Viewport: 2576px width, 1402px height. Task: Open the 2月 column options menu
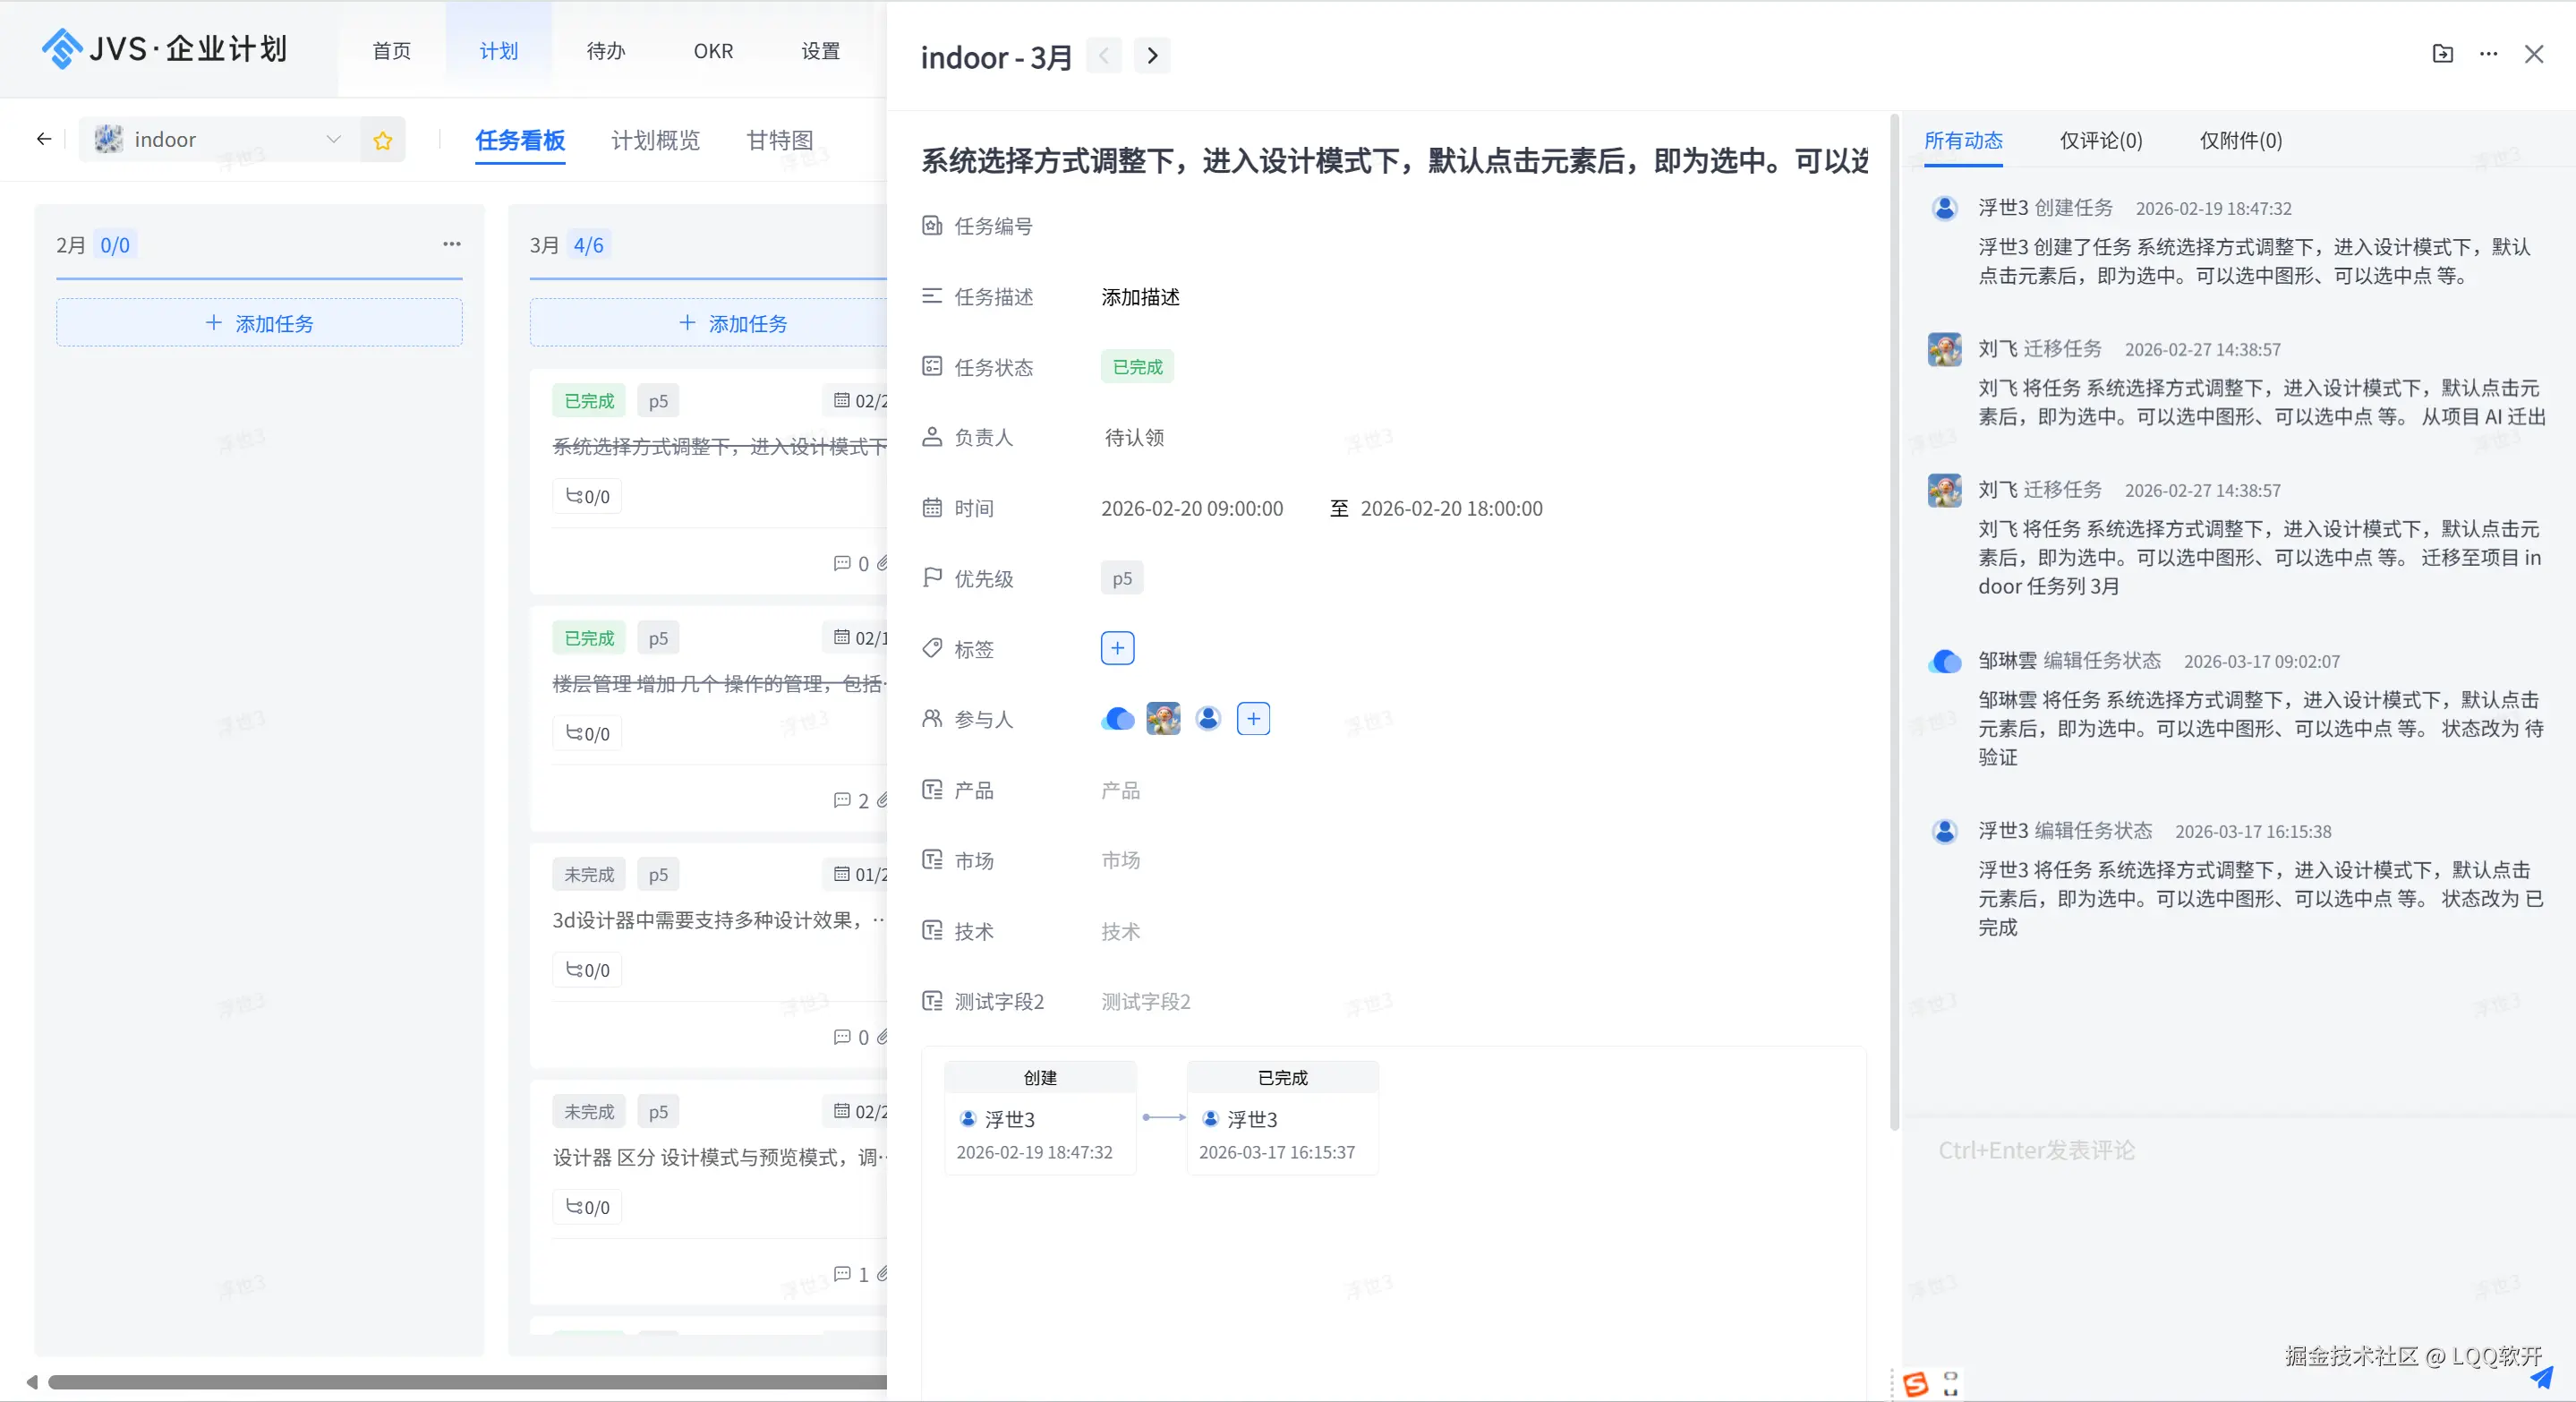(x=452, y=244)
